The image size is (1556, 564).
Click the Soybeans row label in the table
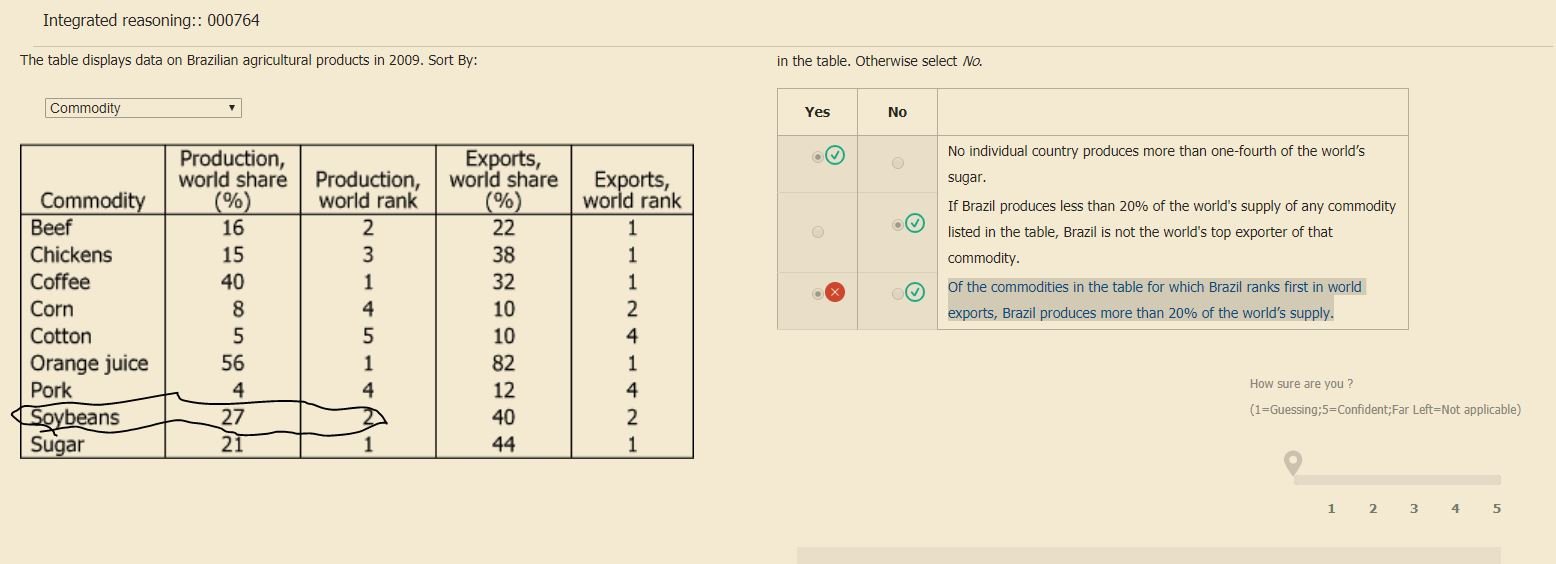coord(75,417)
